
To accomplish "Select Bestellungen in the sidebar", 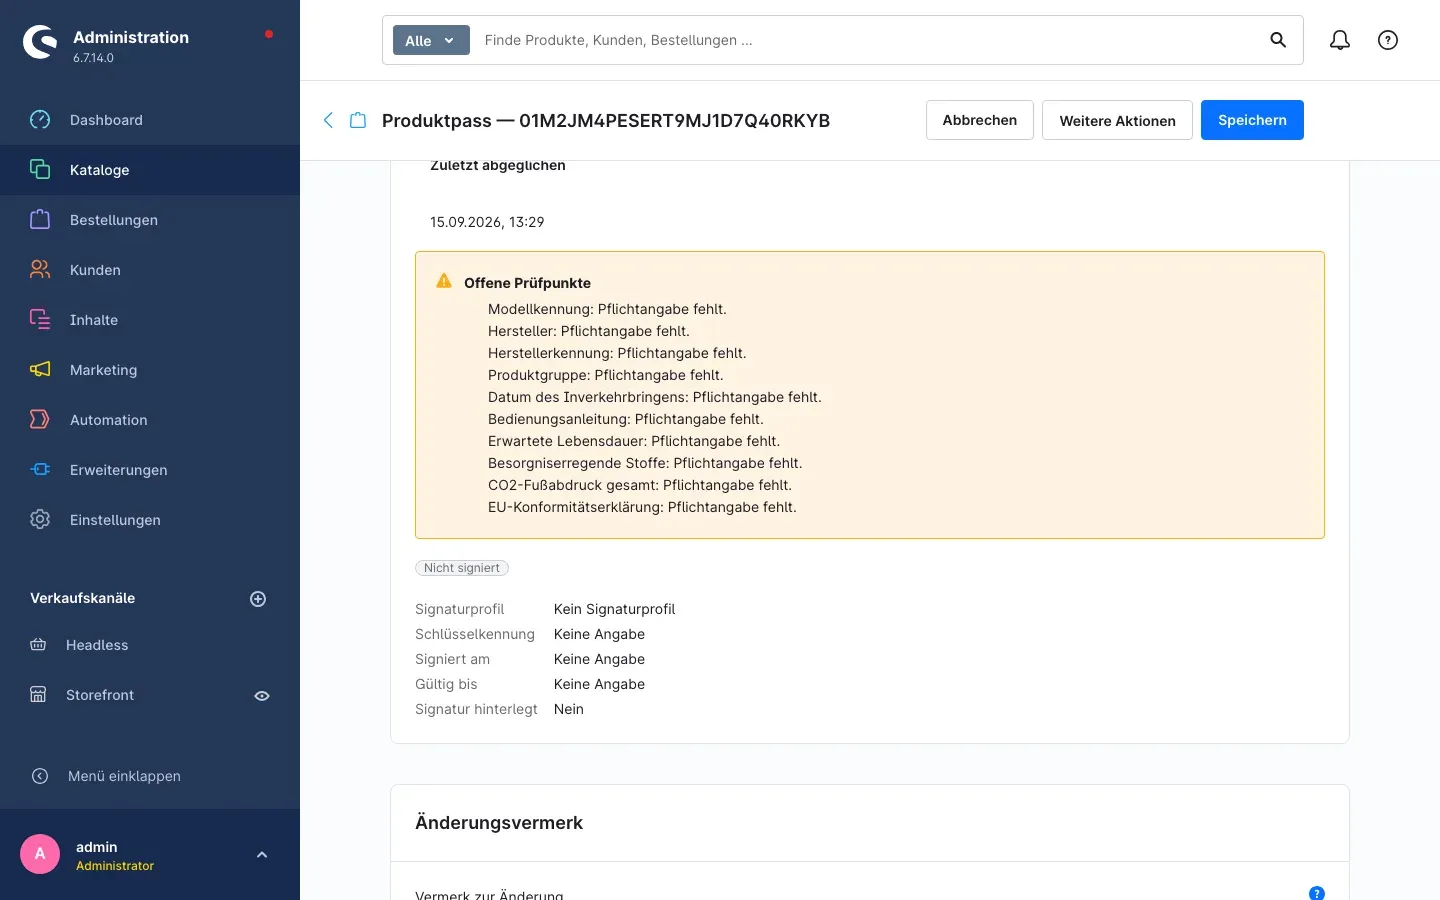I will pyautogui.click(x=150, y=220).
